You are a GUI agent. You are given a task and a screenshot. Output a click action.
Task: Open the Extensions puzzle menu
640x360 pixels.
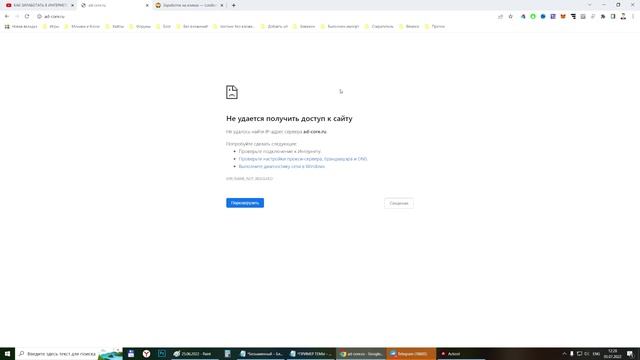(x=603, y=16)
